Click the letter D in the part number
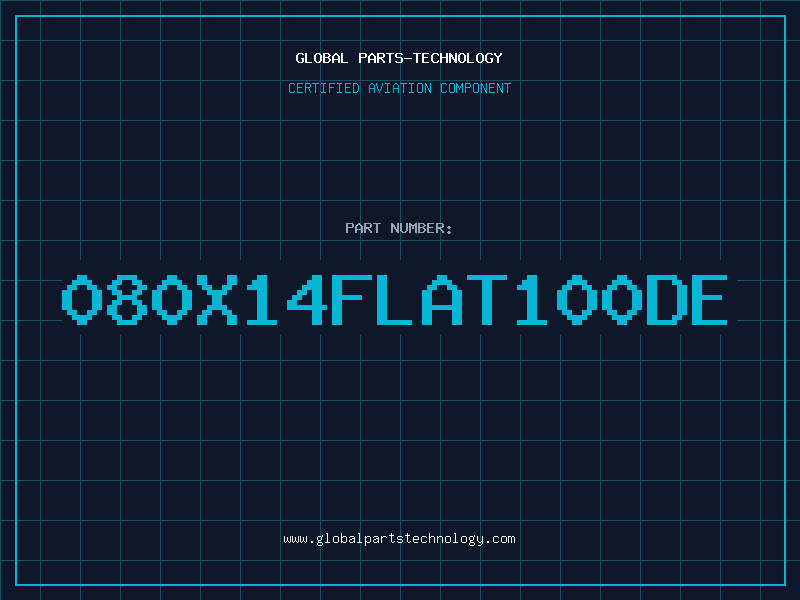Screen dimensions: 800x600 click(x=666, y=299)
